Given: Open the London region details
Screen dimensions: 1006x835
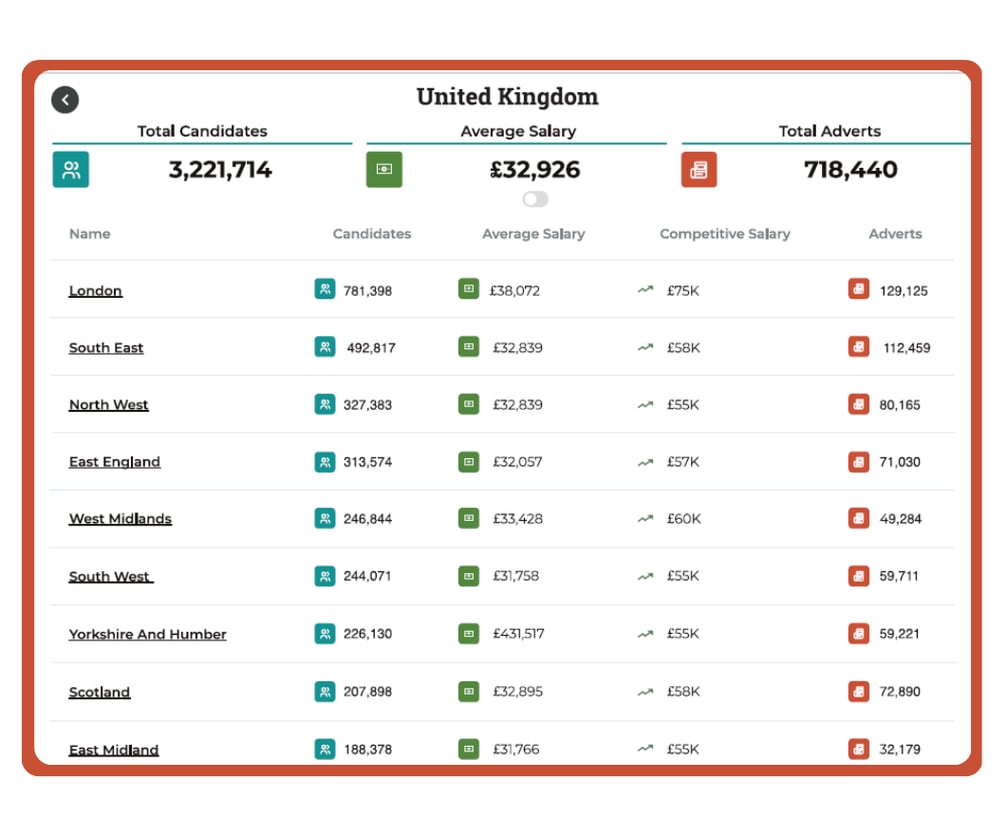Looking at the screenshot, I should pos(95,290).
